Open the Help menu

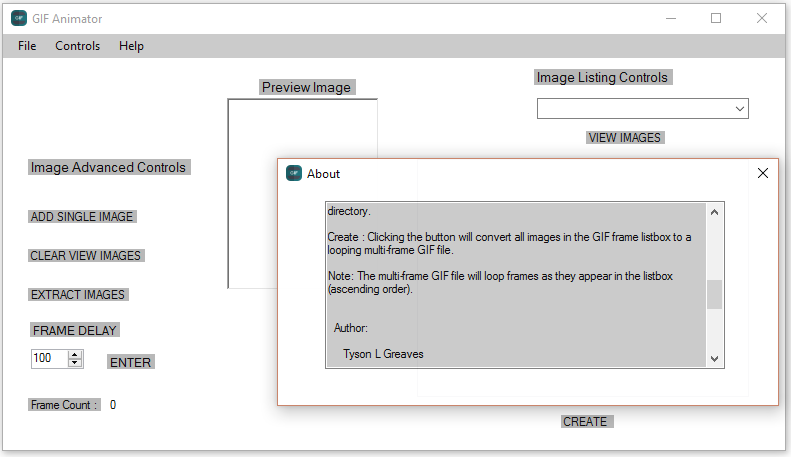pos(131,46)
